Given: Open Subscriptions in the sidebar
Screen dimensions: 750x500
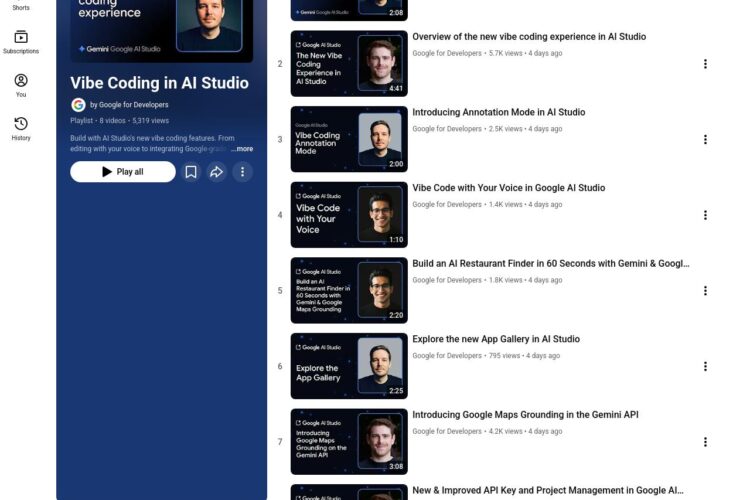Looking at the screenshot, I should tap(21, 42).
